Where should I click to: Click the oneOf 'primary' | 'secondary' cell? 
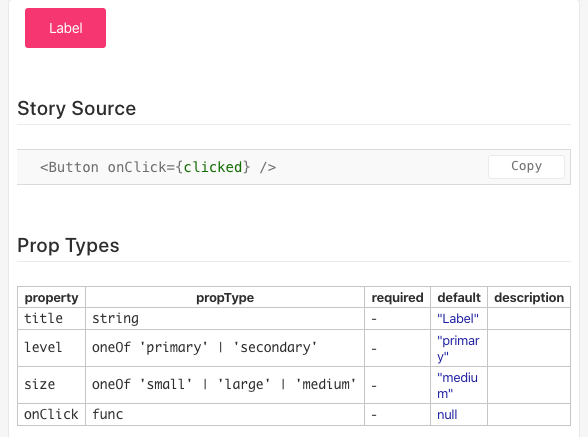[x=225, y=348]
